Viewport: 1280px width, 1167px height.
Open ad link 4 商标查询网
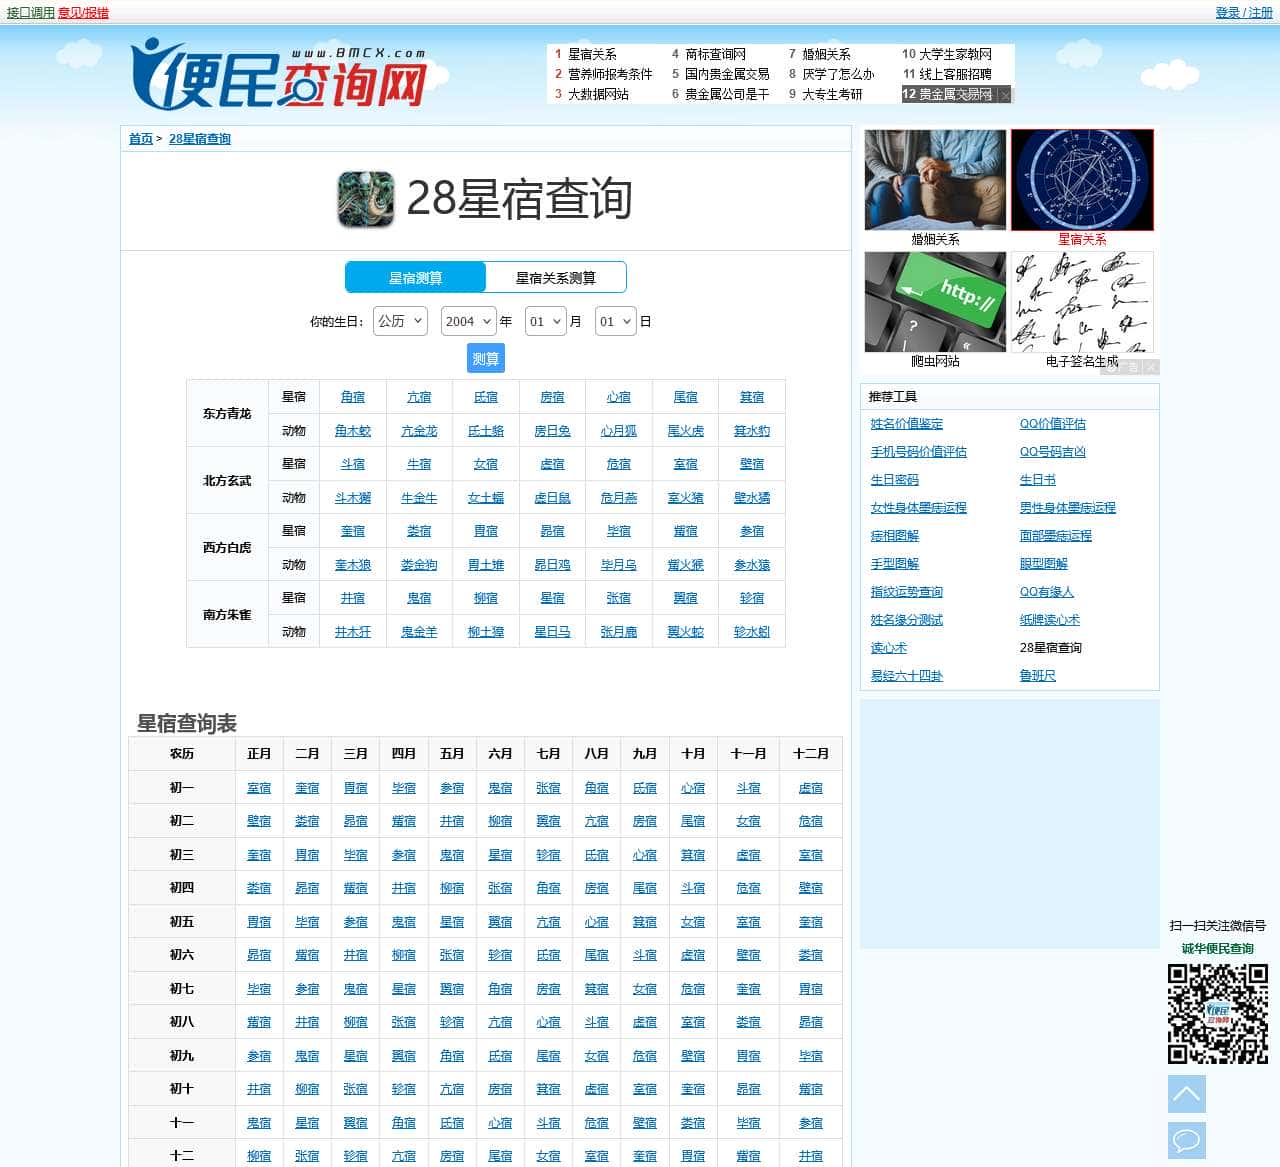(715, 54)
